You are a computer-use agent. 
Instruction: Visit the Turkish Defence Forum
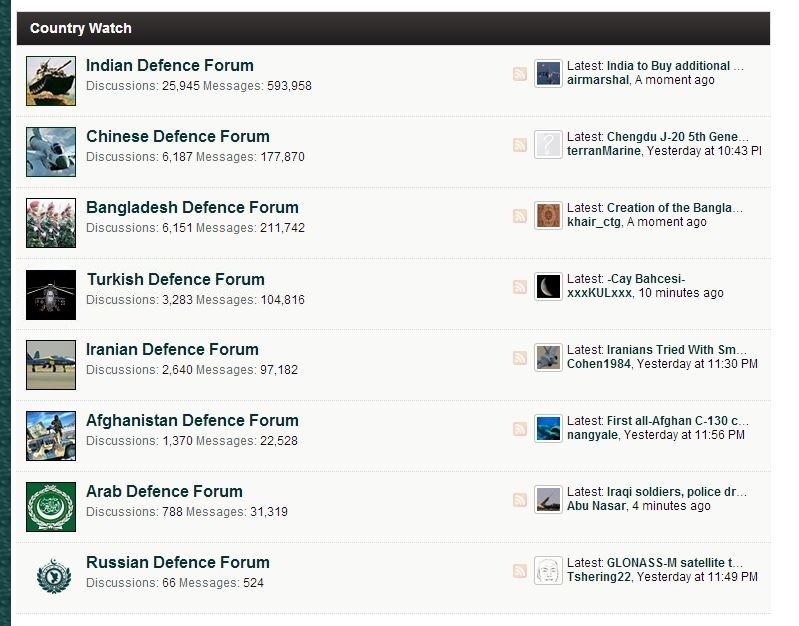coord(176,279)
